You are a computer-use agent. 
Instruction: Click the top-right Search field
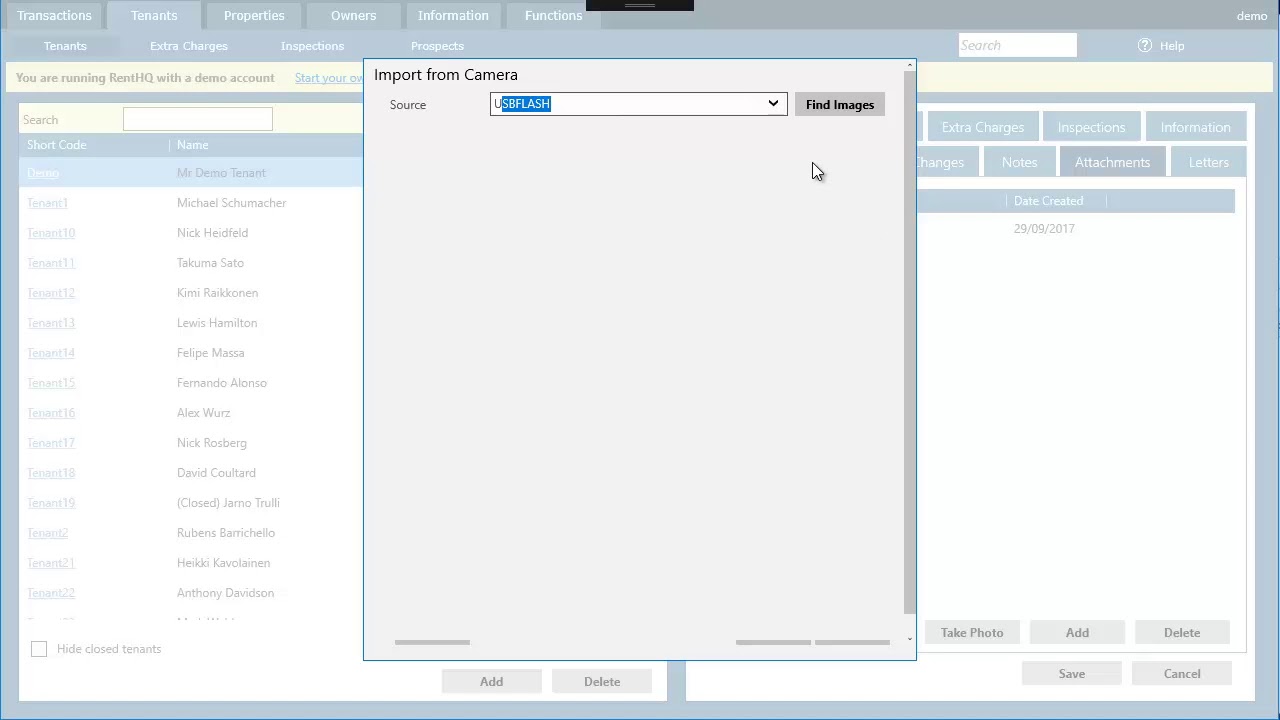pos(1017,45)
